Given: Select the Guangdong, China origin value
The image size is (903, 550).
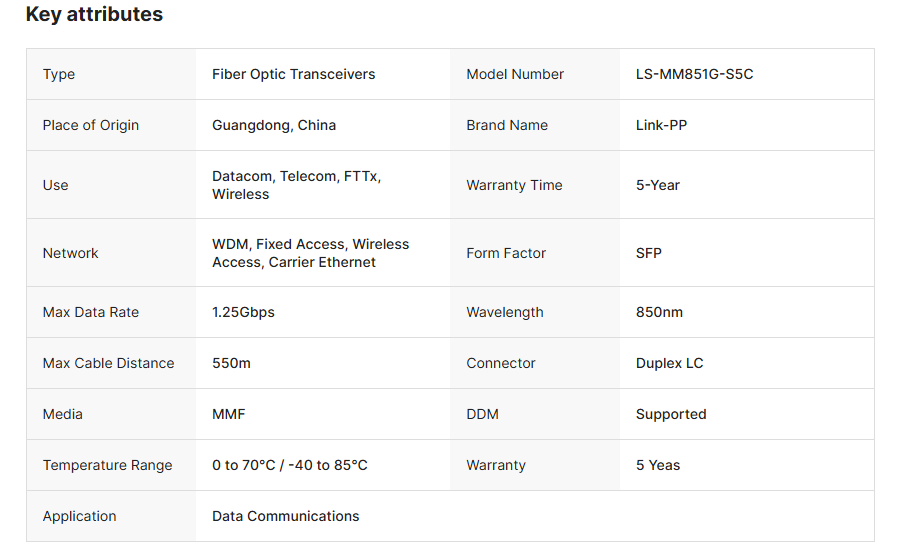Looking at the screenshot, I should 274,126.
